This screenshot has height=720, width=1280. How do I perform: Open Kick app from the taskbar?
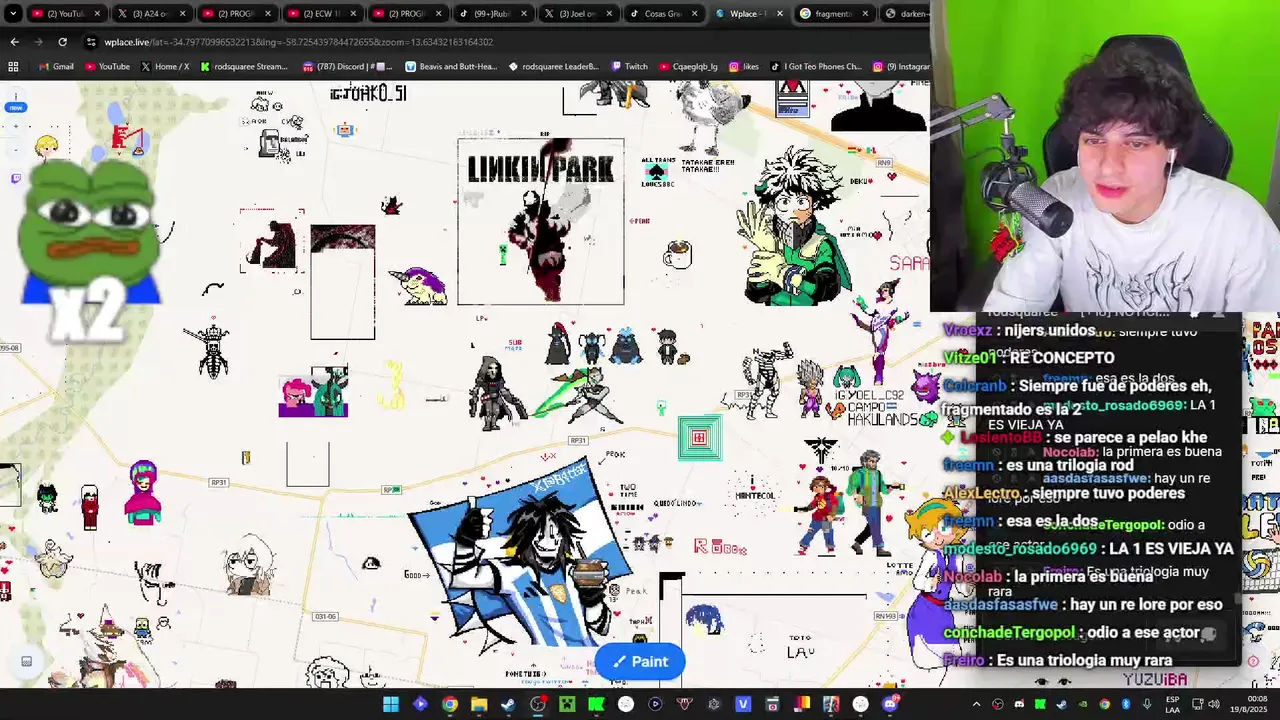(596, 704)
